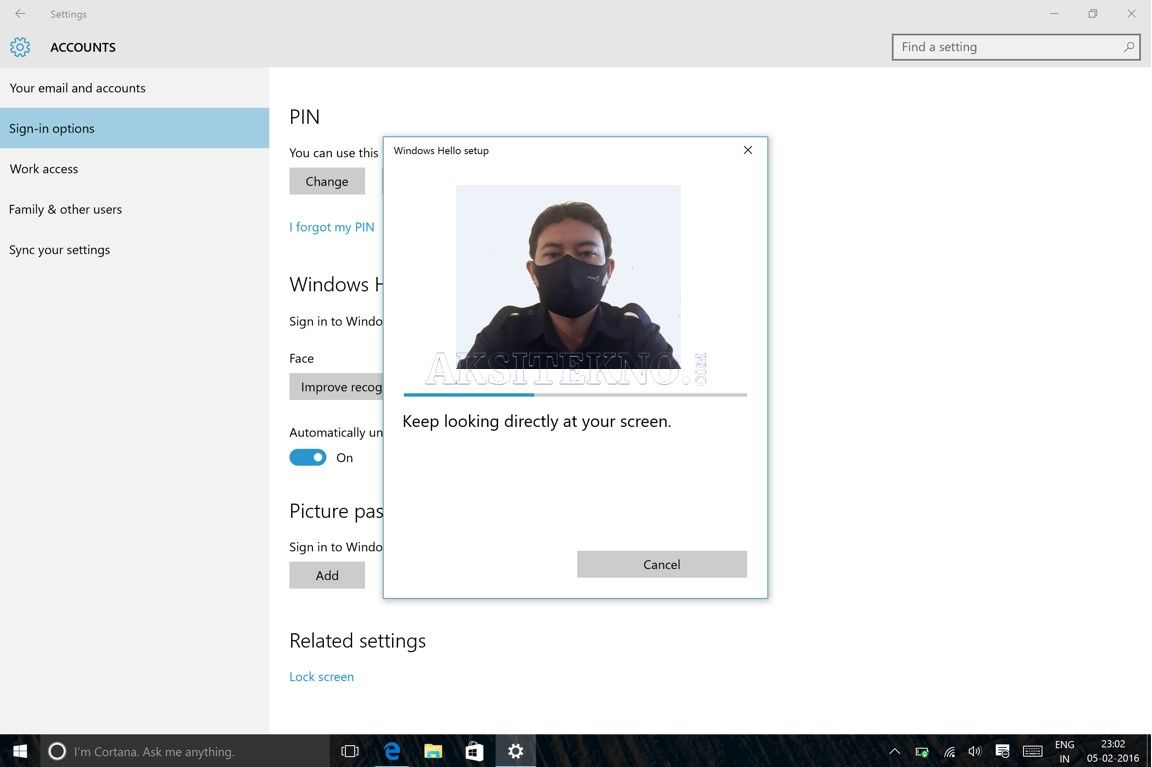Select Sign-in options in the sidebar
Screen dimensions: 1152x767
(x=134, y=129)
